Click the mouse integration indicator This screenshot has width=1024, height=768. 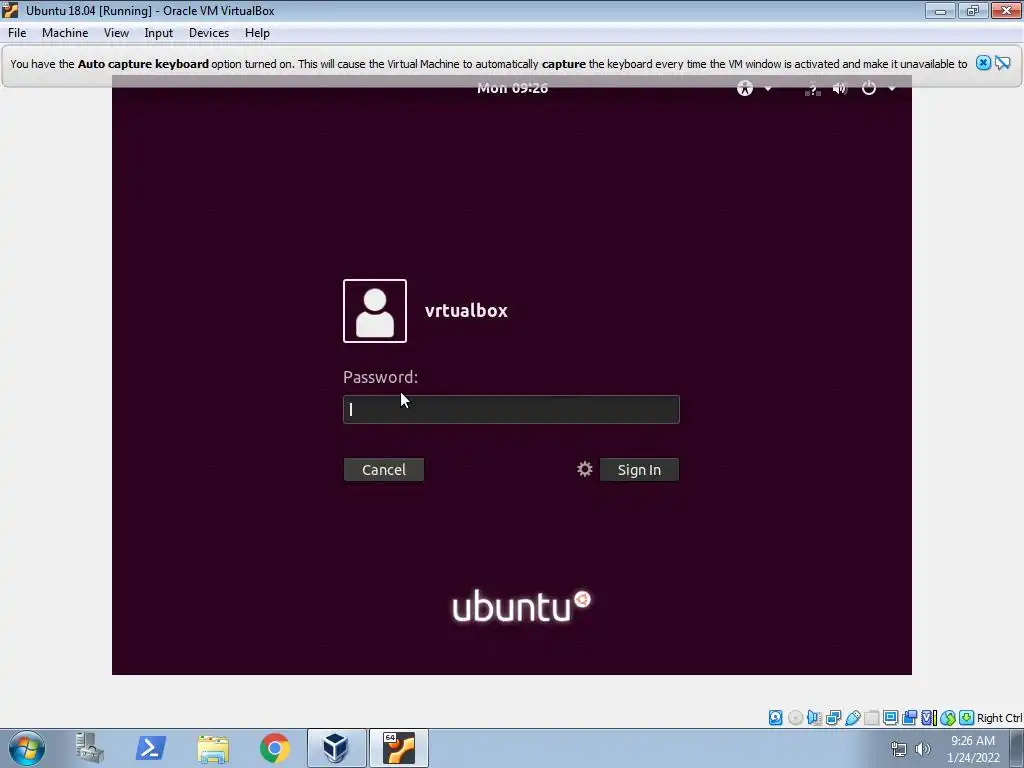(948, 718)
